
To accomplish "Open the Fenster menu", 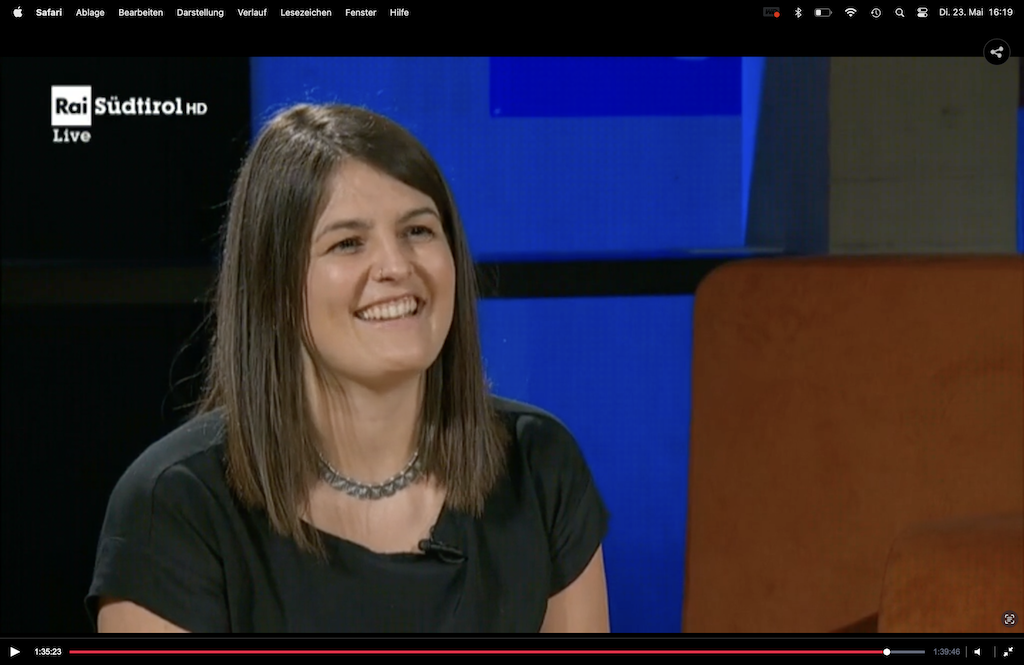I will tap(360, 12).
